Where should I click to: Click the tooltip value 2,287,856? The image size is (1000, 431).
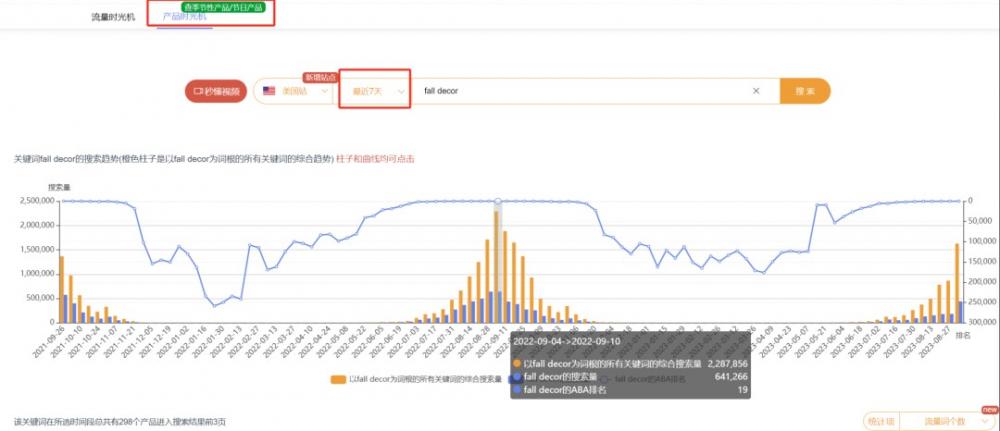(728, 364)
